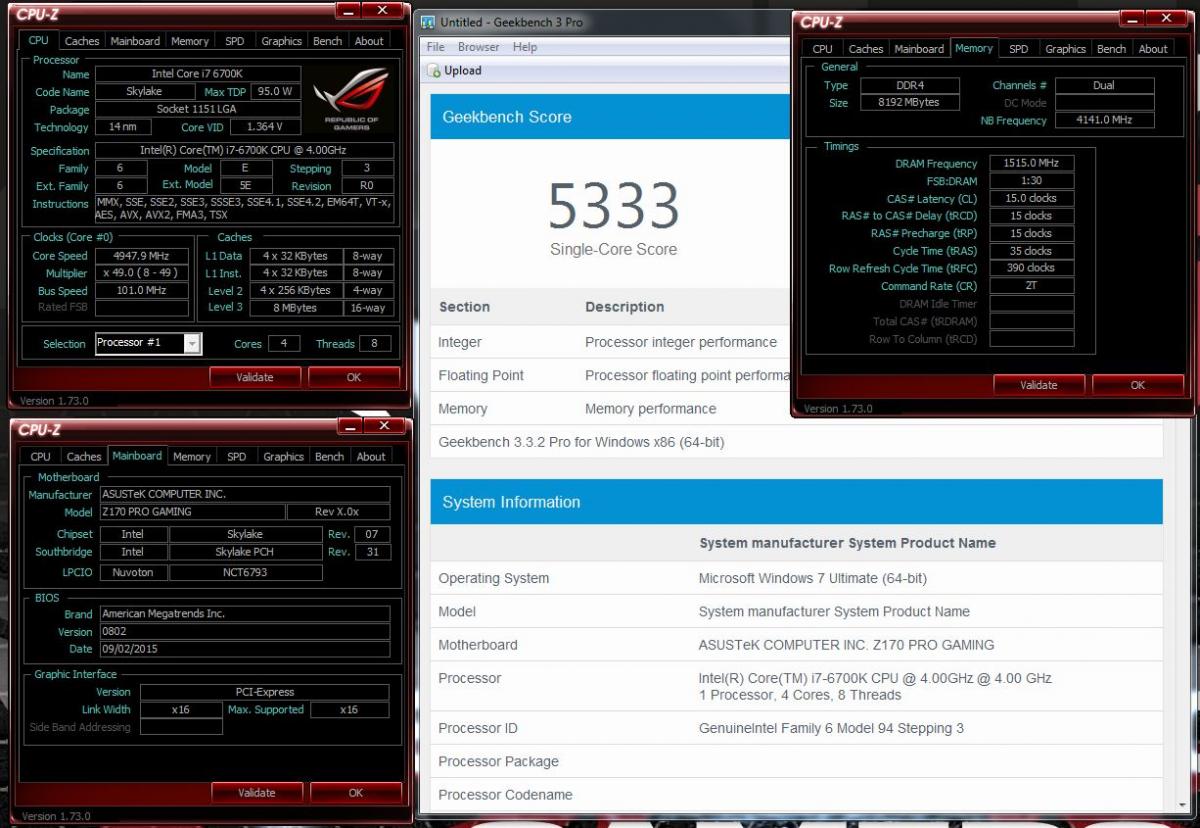The width and height of the screenshot is (1200, 828).
Task: Switch to Bench tab in top-left CPU-Z
Action: click(328, 41)
